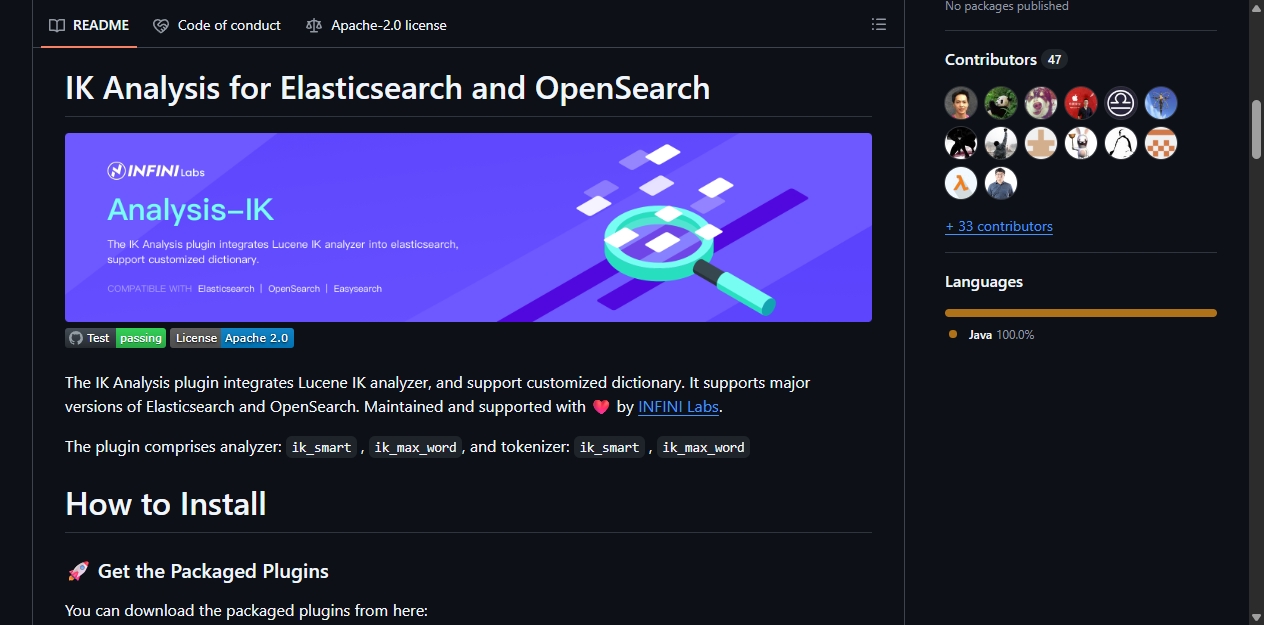Click the License Apache 2.0 badge

pos(232,338)
